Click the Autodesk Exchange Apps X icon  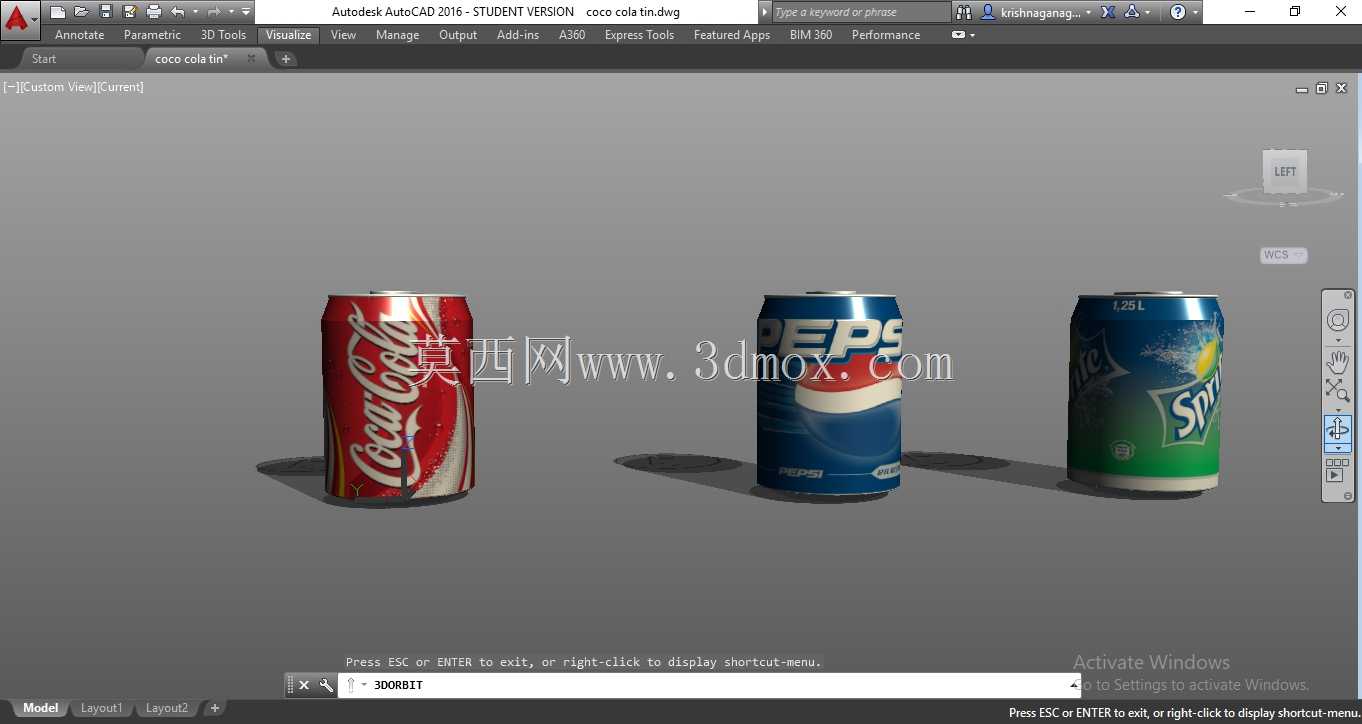1108,12
